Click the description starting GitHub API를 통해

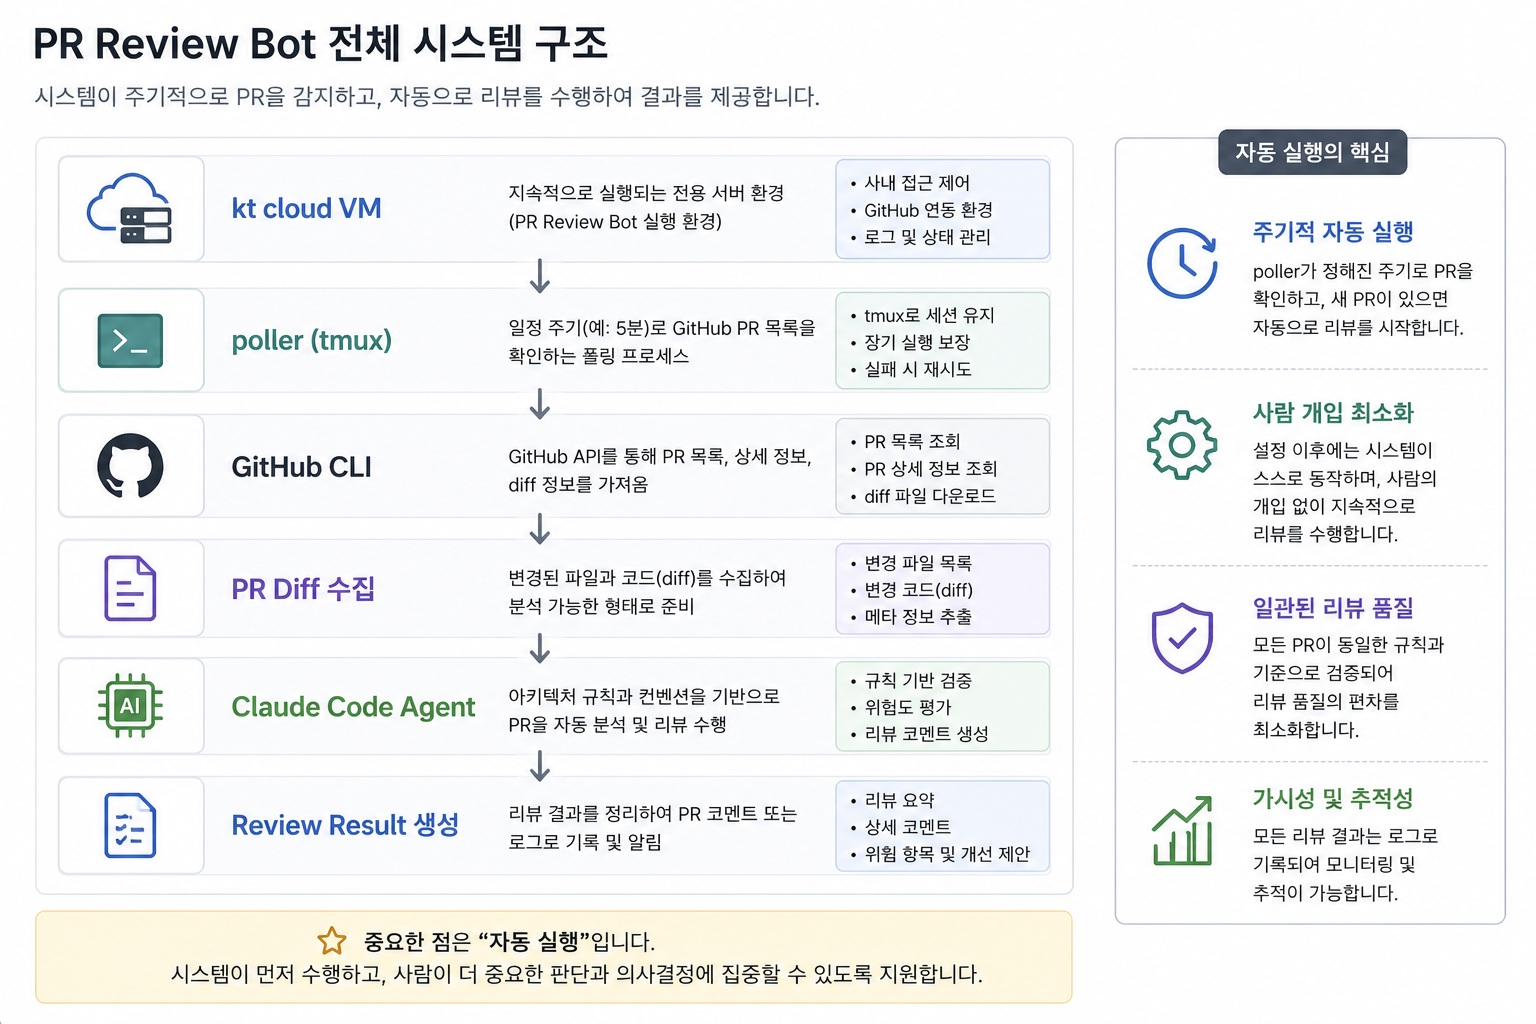click(x=660, y=470)
